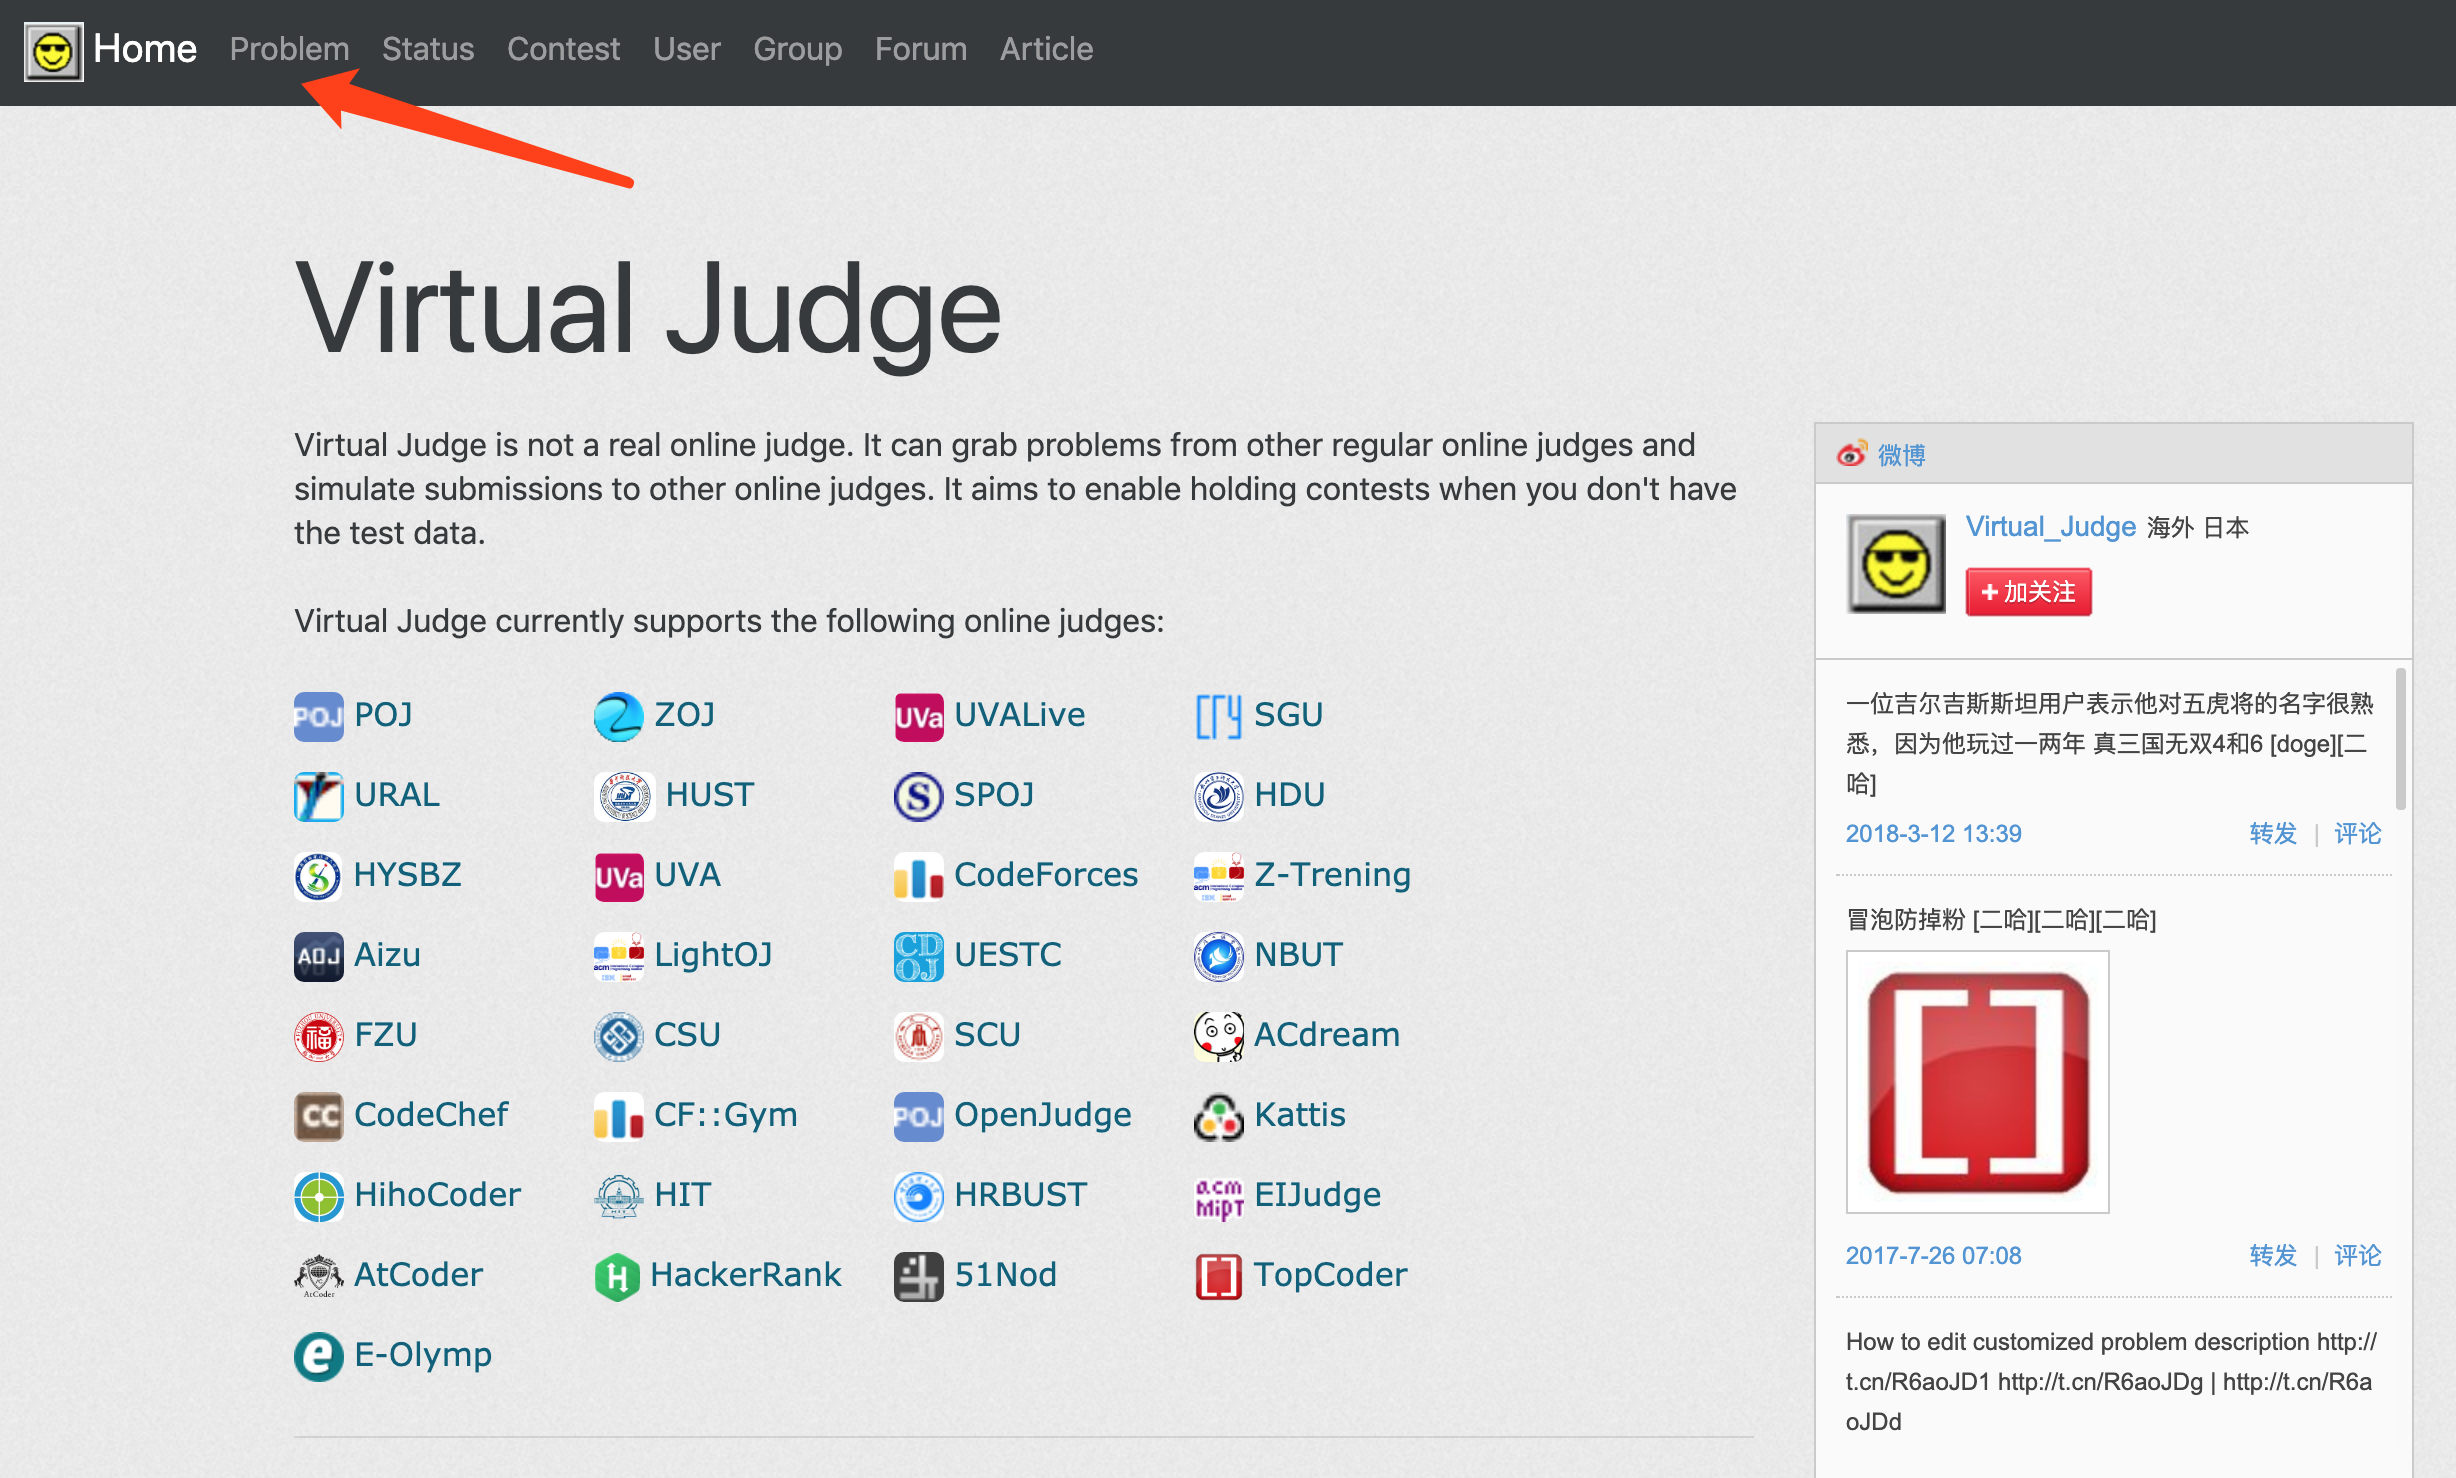Navigate to the Forum page
This screenshot has width=2456, height=1478.
pyautogui.click(x=921, y=49)
